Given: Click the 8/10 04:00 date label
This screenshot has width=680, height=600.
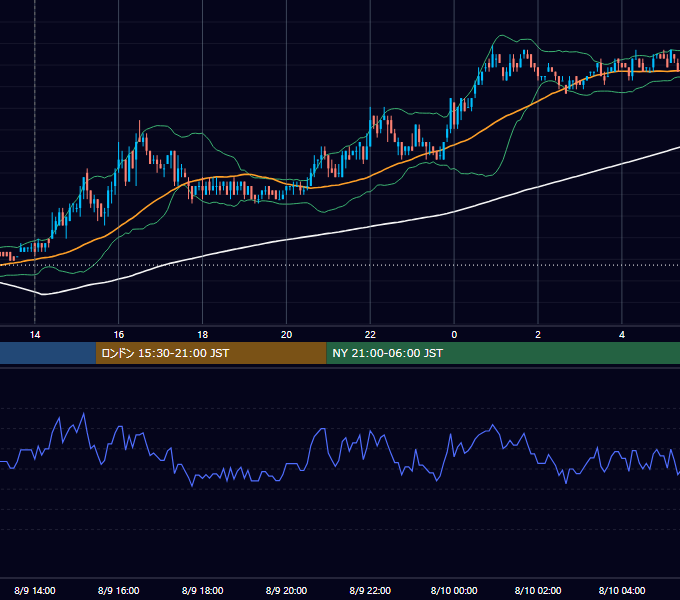Looking at the screenshot, I should click(x=622, y=590).
